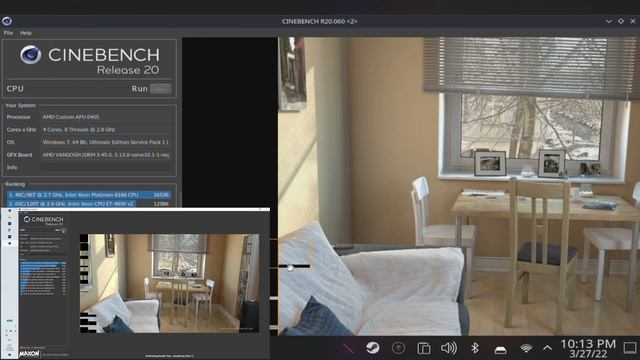Open the clipboard tray icon
This screenshot has width=640, height=360.
pyautogui.click(x=424, y=348)
